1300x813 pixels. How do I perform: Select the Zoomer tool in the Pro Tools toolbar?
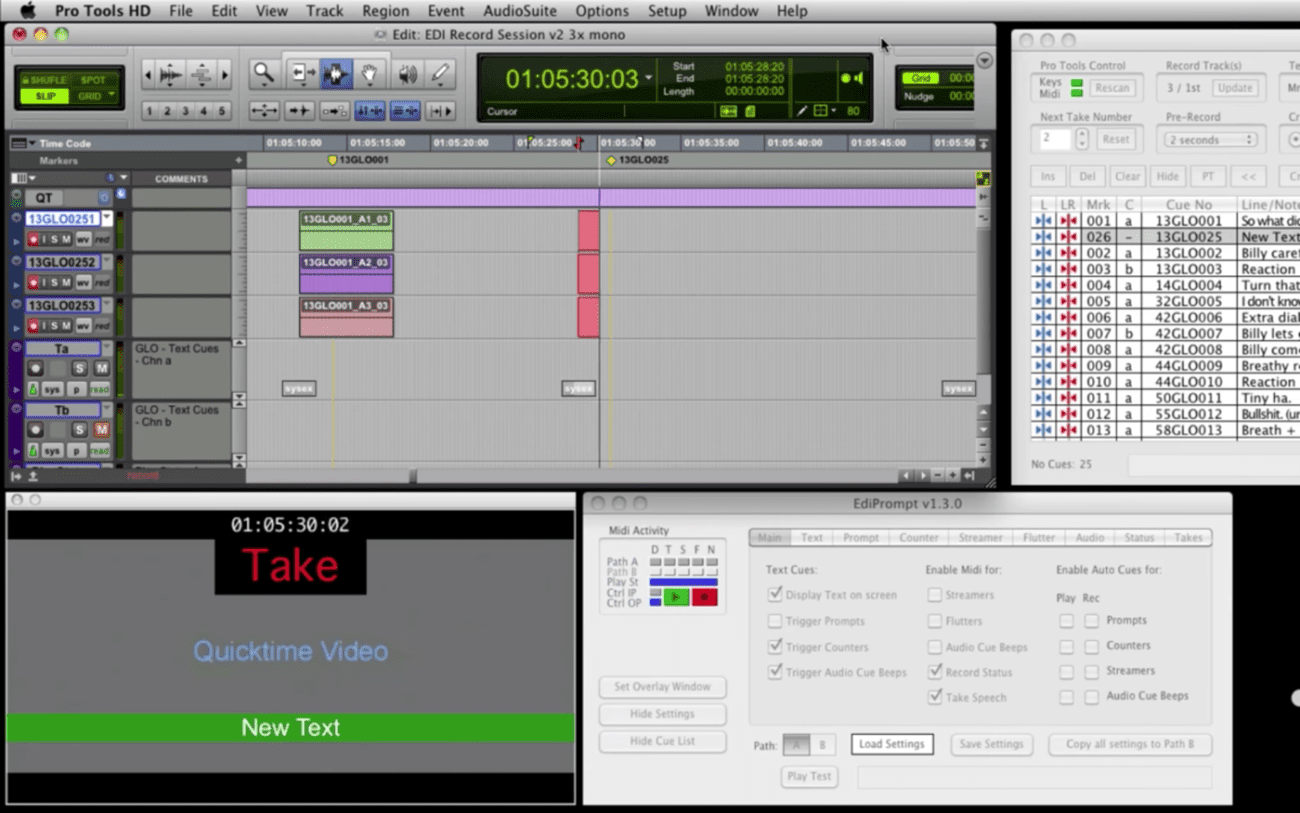263,73
